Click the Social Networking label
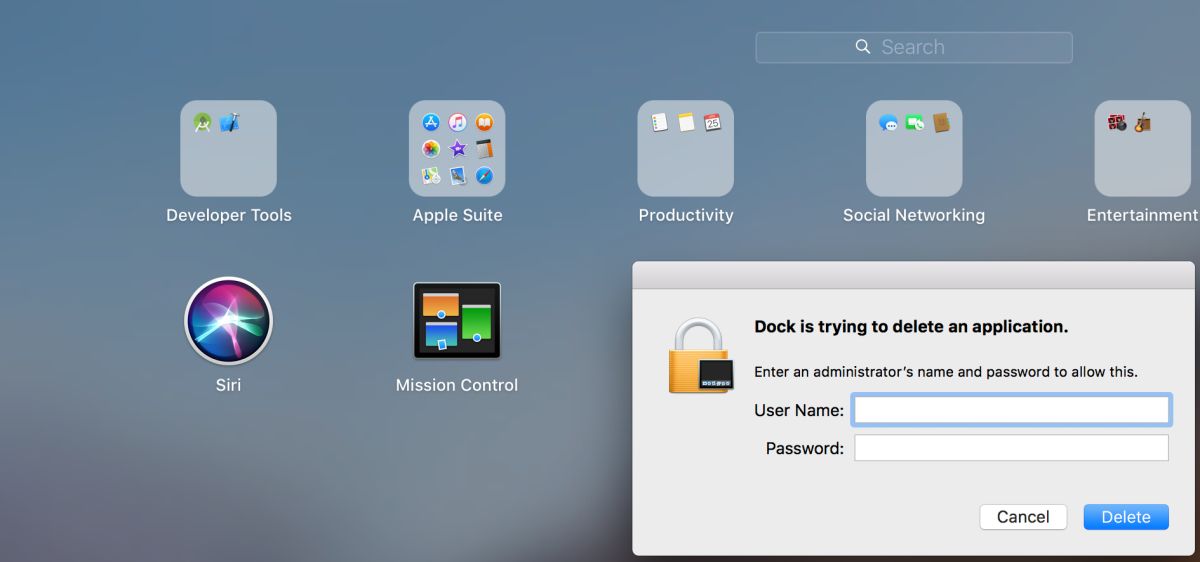This screenshot has width=1200, height=562. pyautogui.click(x=914, y=215)
